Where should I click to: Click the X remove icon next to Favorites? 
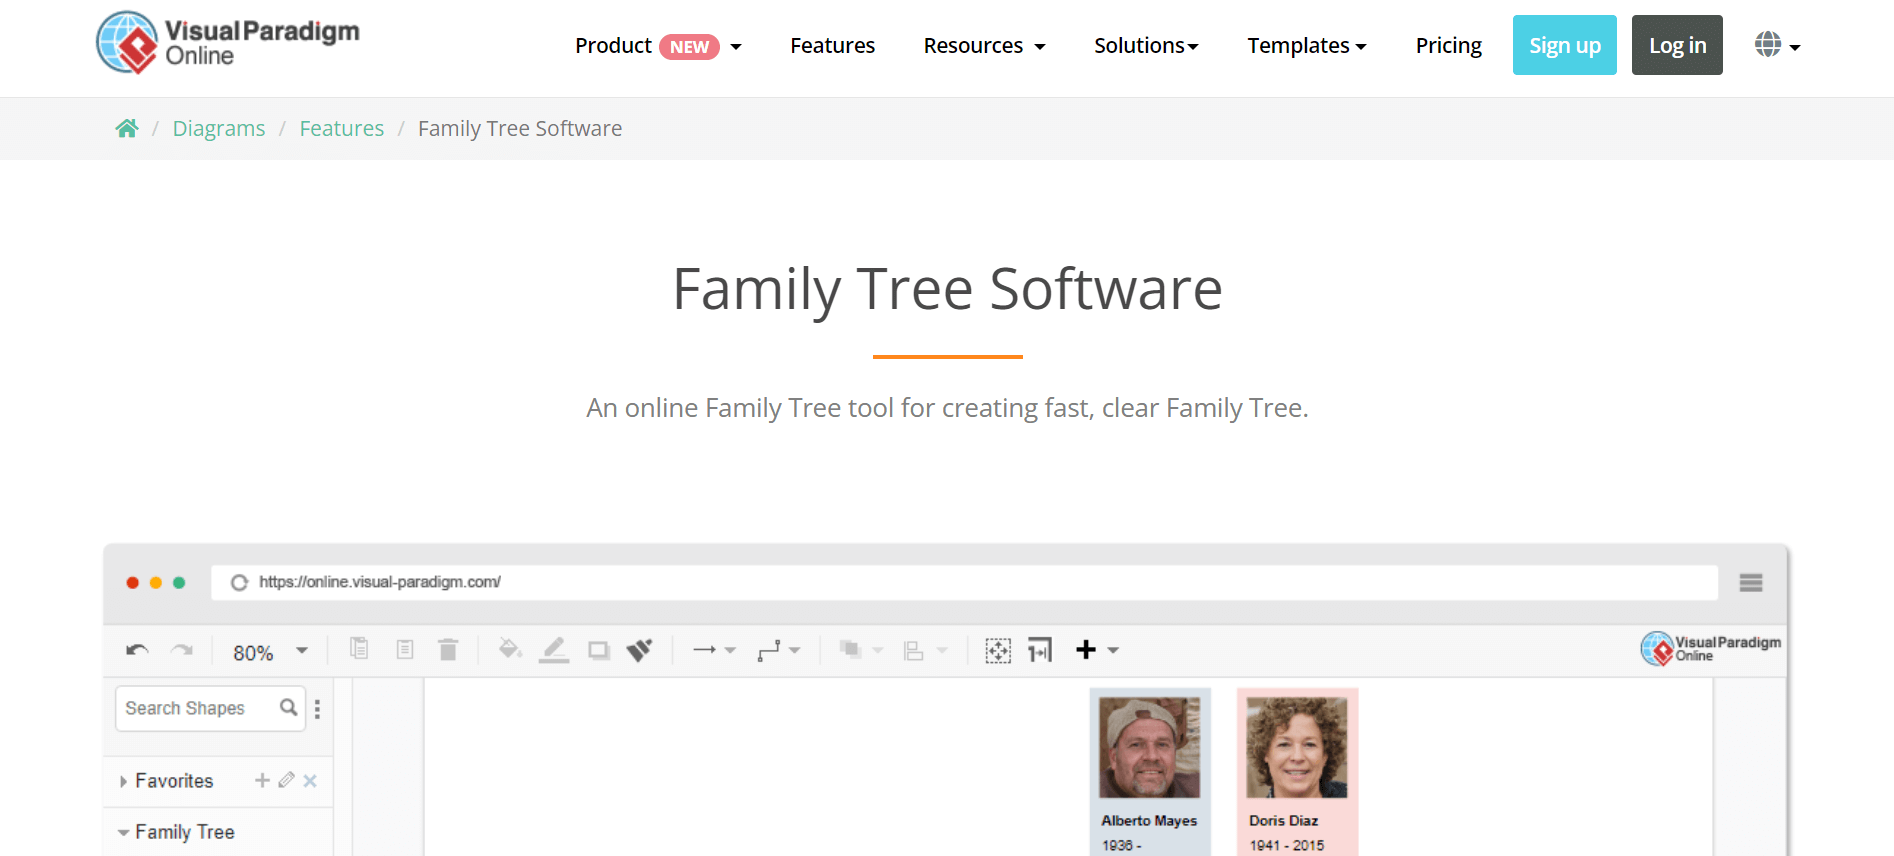[310, 781]
